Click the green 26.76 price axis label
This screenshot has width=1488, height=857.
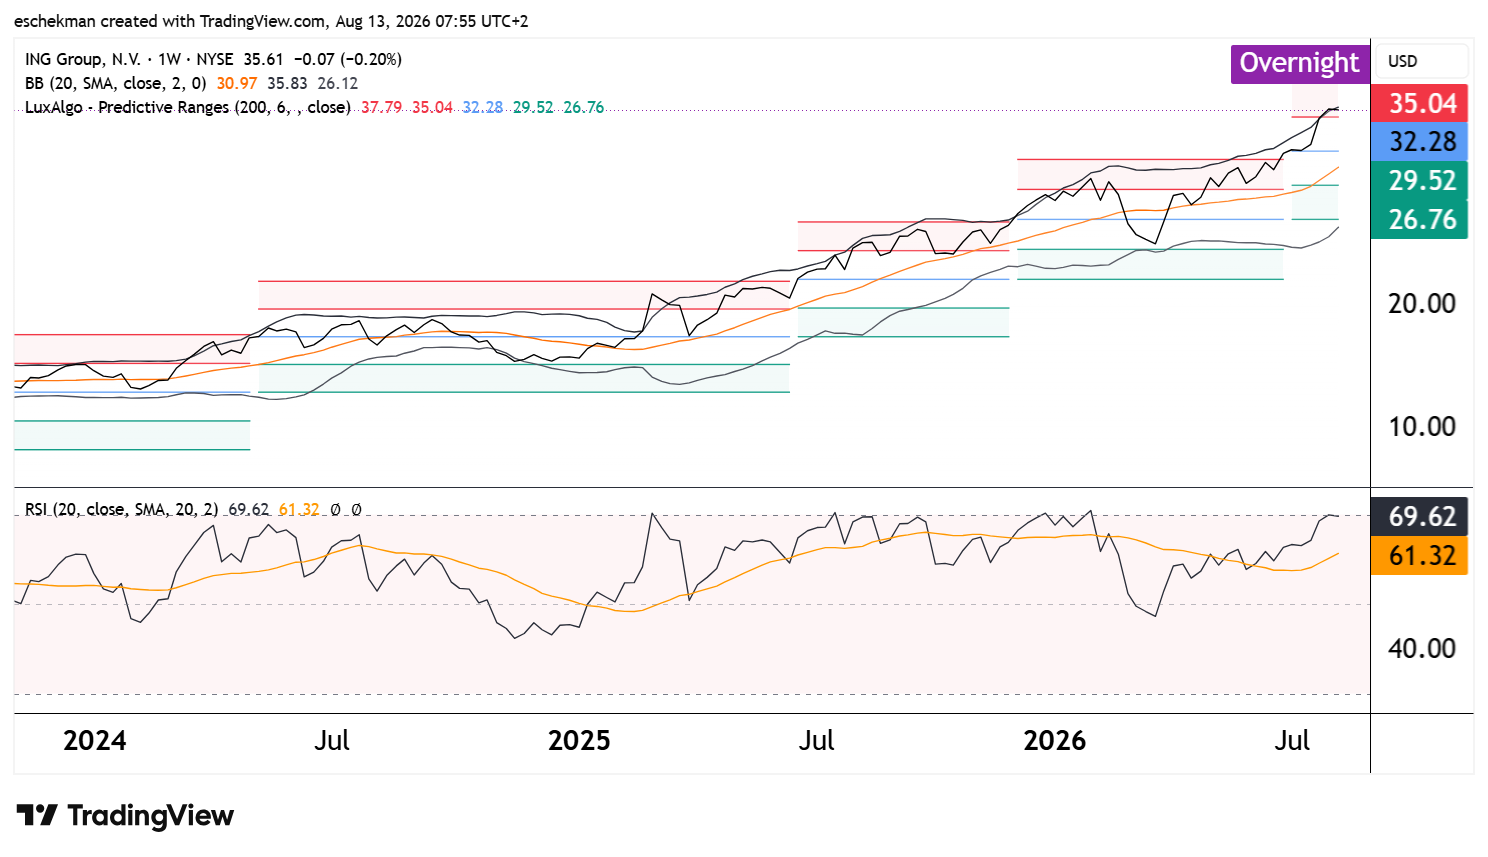1420,220
